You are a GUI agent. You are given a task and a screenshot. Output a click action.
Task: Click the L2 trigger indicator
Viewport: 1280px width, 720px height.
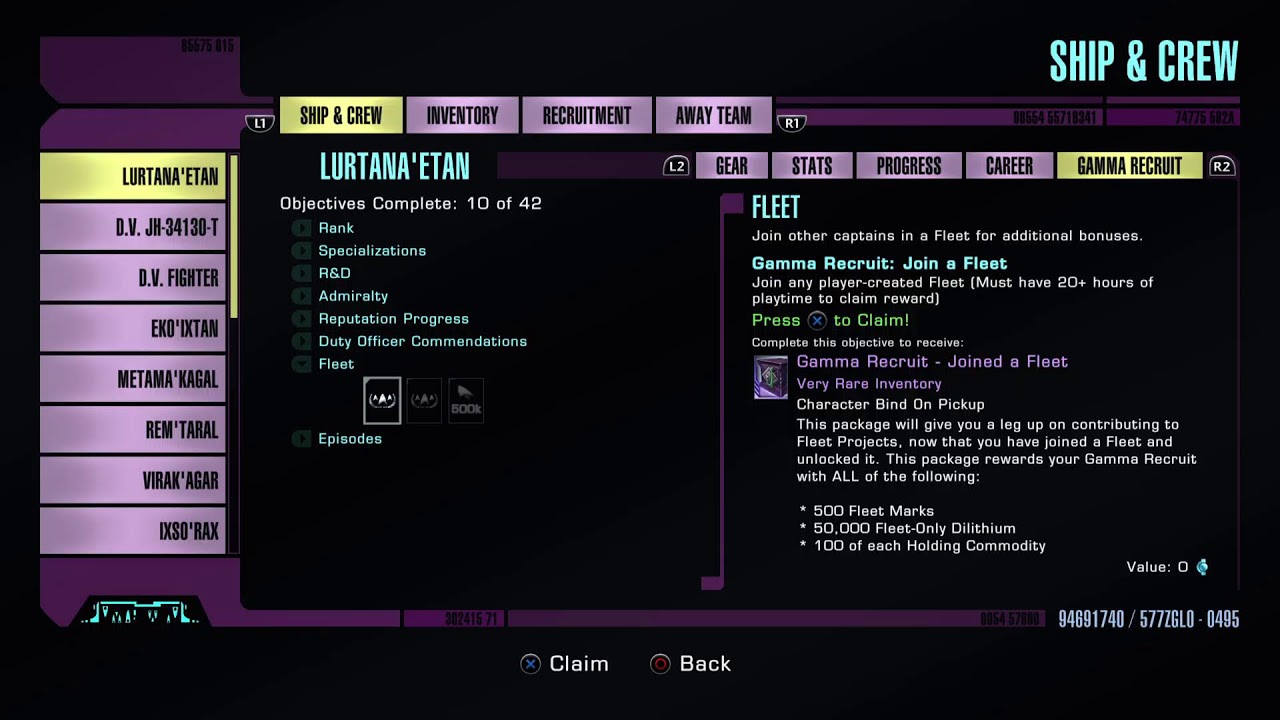click(677, 166)
